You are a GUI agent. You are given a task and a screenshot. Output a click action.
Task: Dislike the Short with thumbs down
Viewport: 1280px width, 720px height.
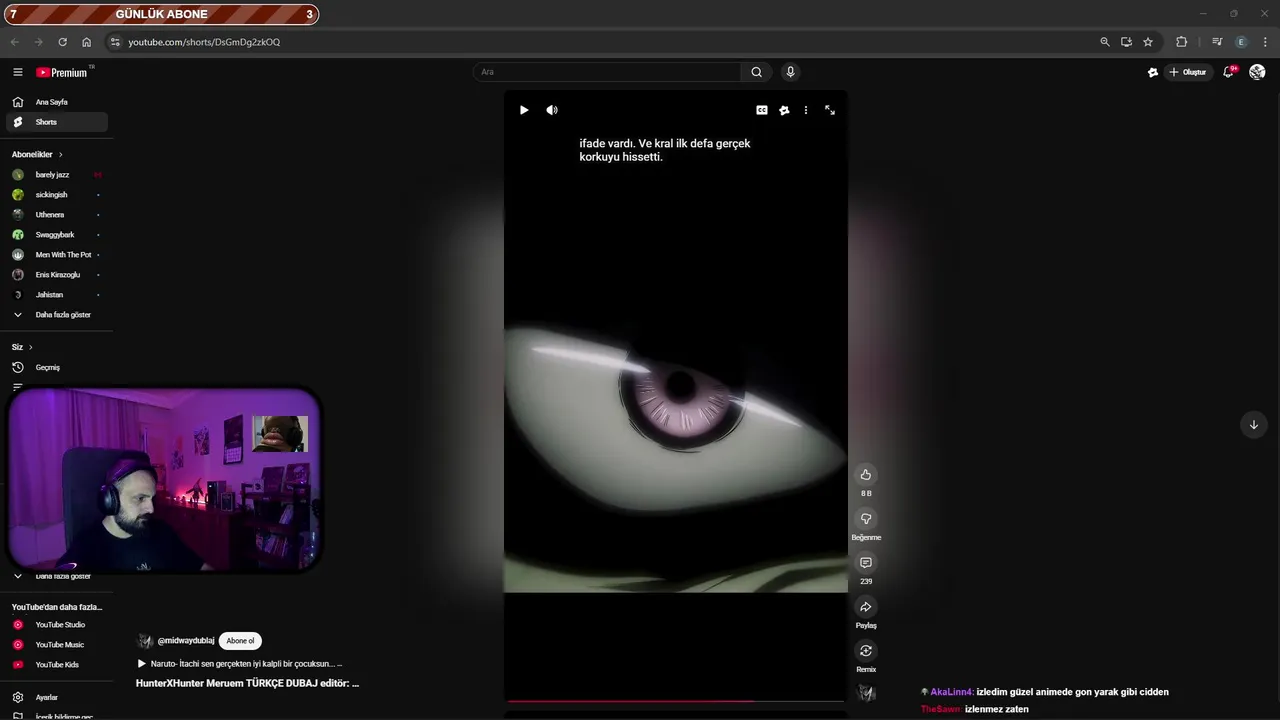(x=866, y=519)
